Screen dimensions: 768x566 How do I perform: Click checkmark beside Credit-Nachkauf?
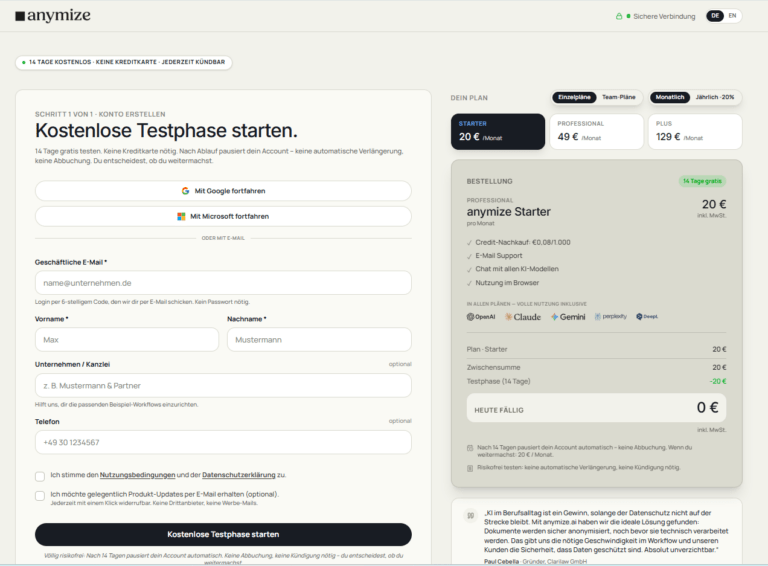click(x=470, y=243)
